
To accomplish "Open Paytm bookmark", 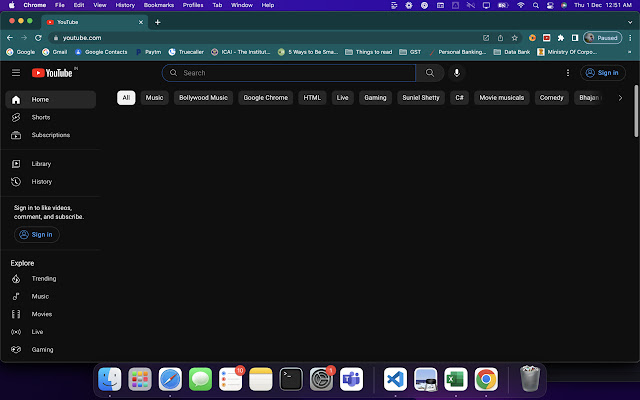I will click(149, 52).
